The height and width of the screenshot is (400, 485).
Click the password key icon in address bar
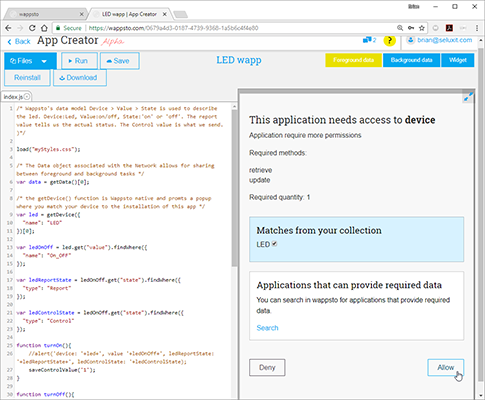tap(411, 28)
